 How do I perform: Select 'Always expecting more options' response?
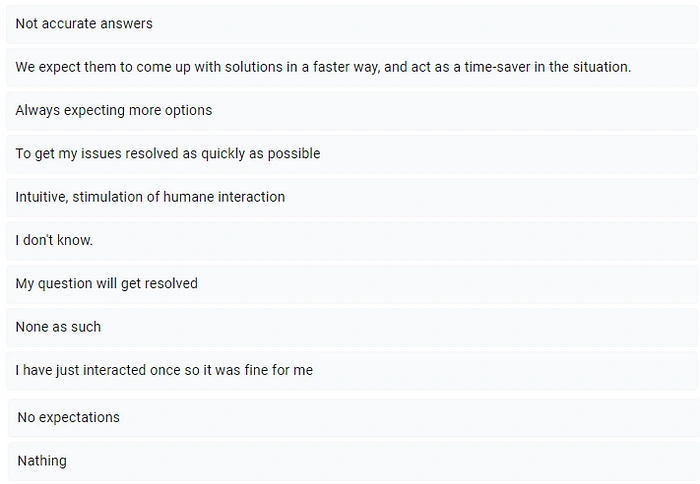point(352,111)
